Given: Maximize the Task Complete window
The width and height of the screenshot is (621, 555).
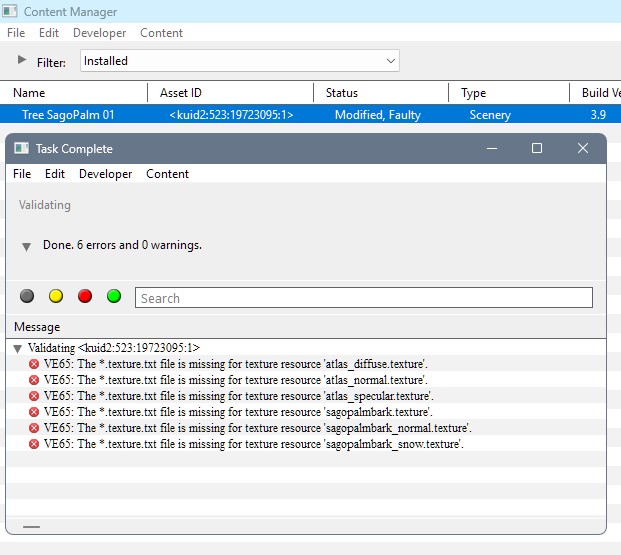Looking at the screenshot, I should pyautogui.click(x=537, y=148).
